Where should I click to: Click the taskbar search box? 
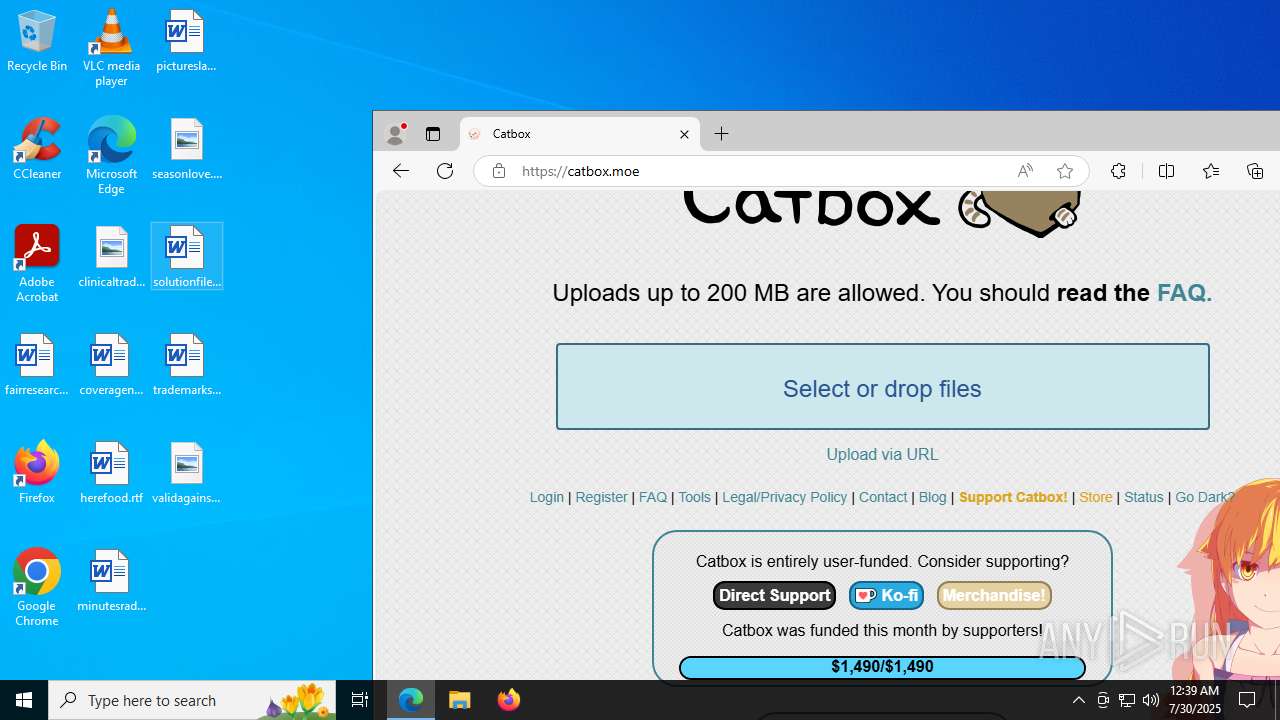coord(194,700)
